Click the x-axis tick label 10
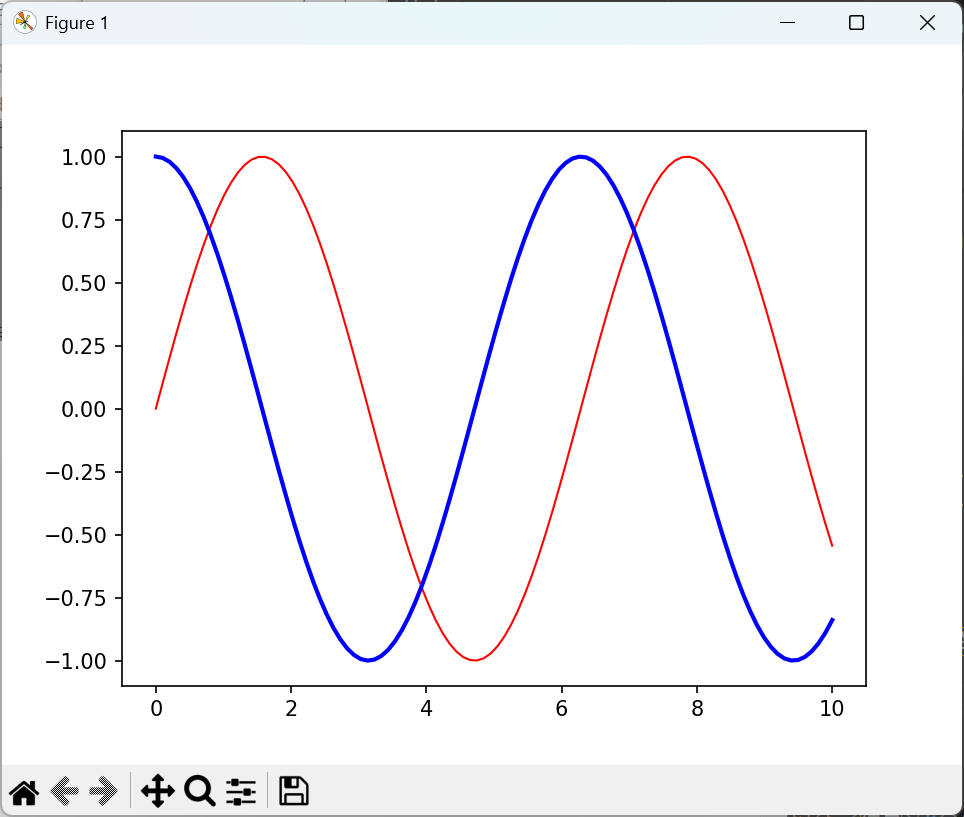Viewport: 964px width, 817px height. point(832,709)
